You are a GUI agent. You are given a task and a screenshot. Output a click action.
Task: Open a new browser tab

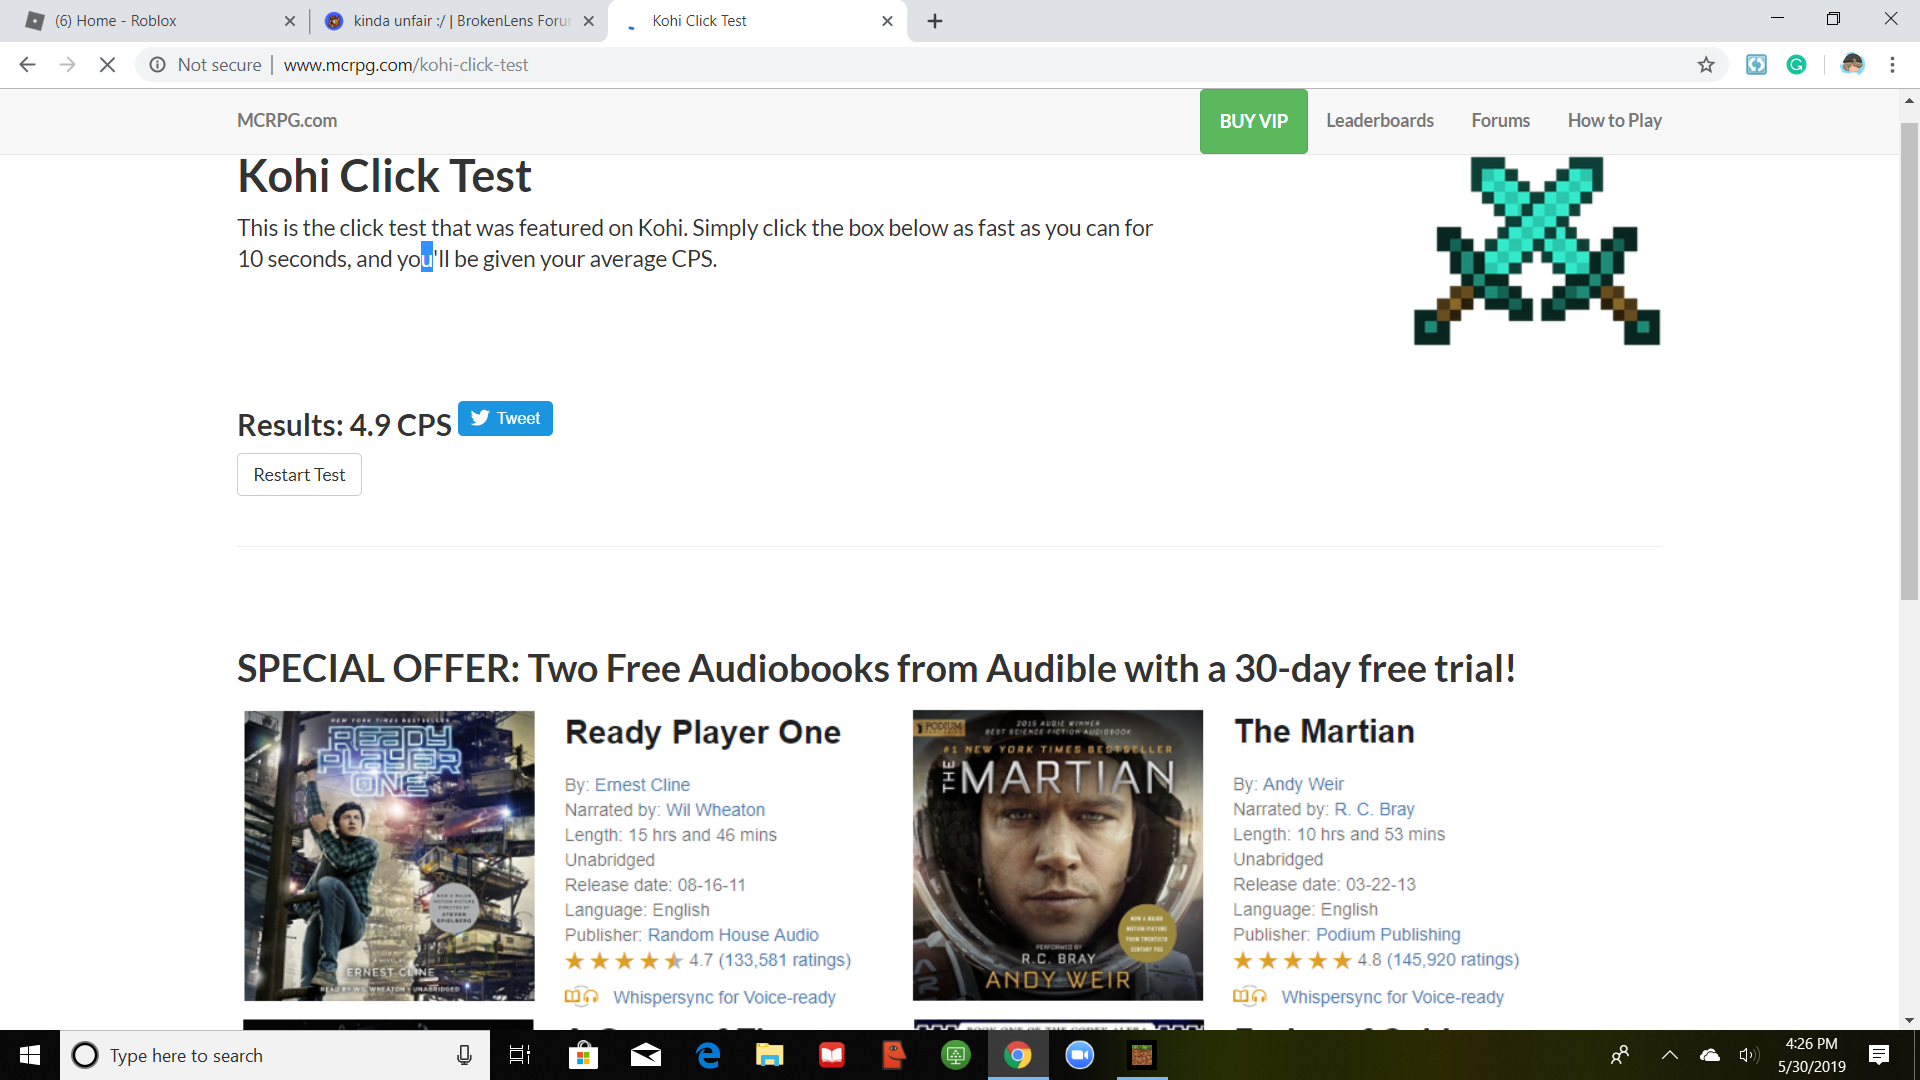click(x=935, y=21)
